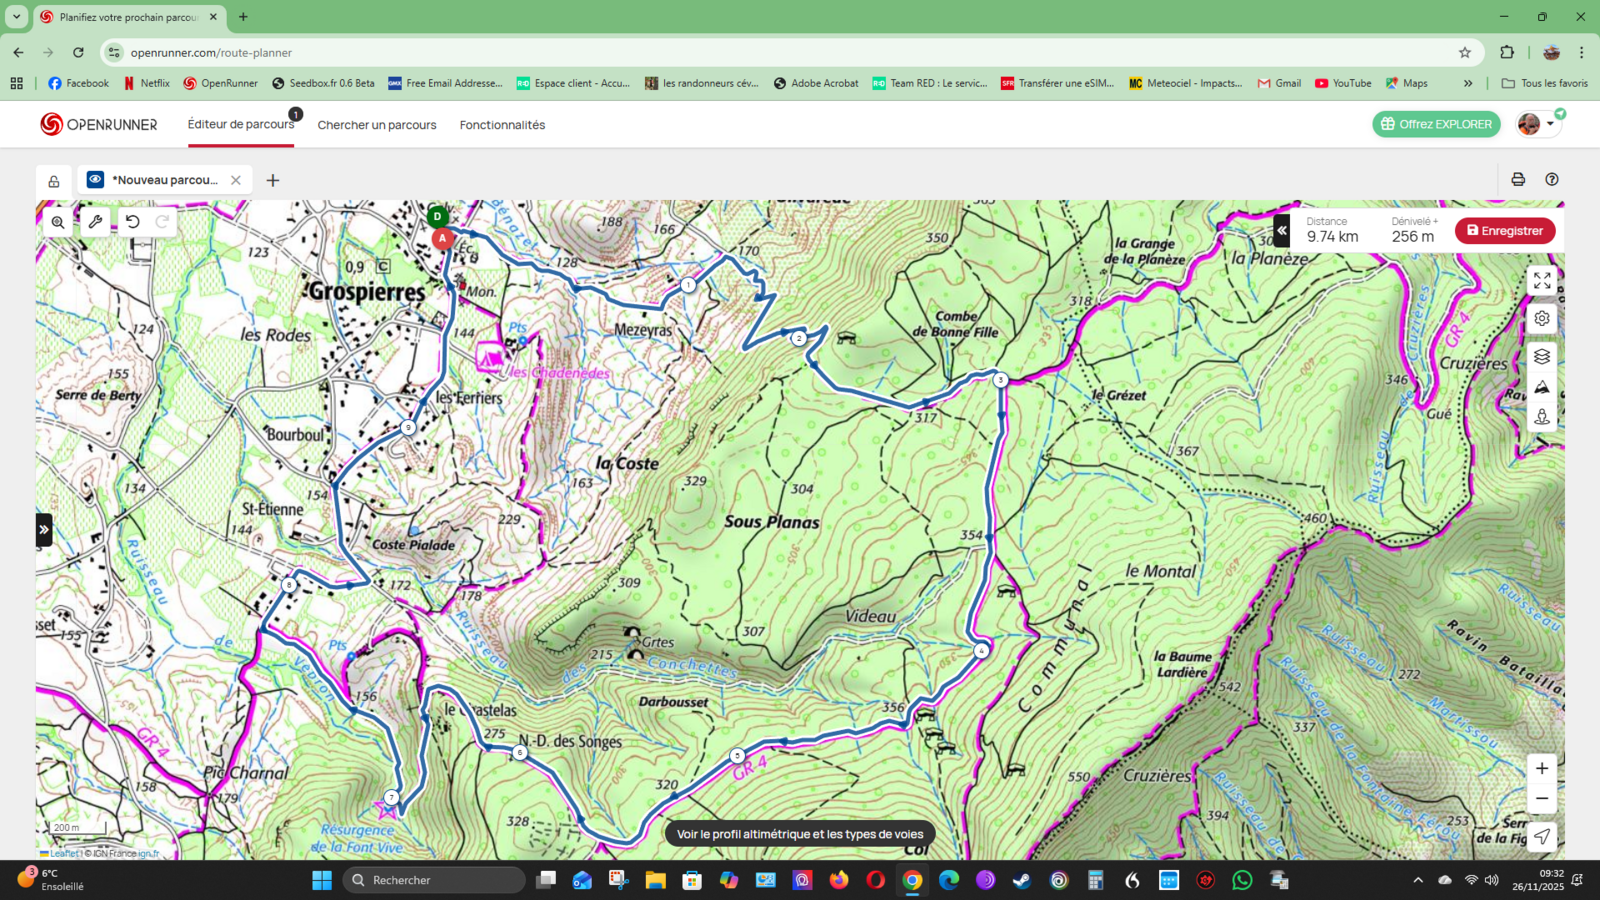Open the map layers selector
This screenshot has height=900, width=1600.
click(1541, 356)
